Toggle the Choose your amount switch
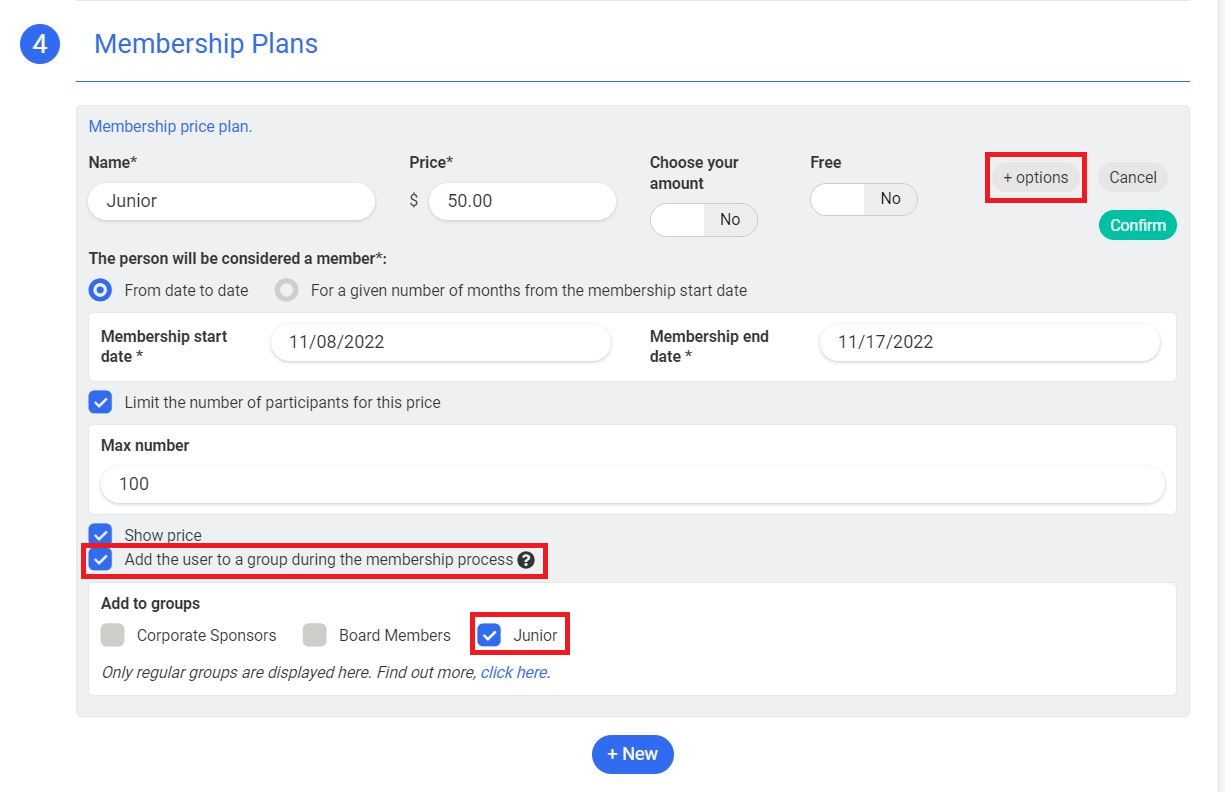The width and height of the screenshot is (1225, 792). (703, 219)
